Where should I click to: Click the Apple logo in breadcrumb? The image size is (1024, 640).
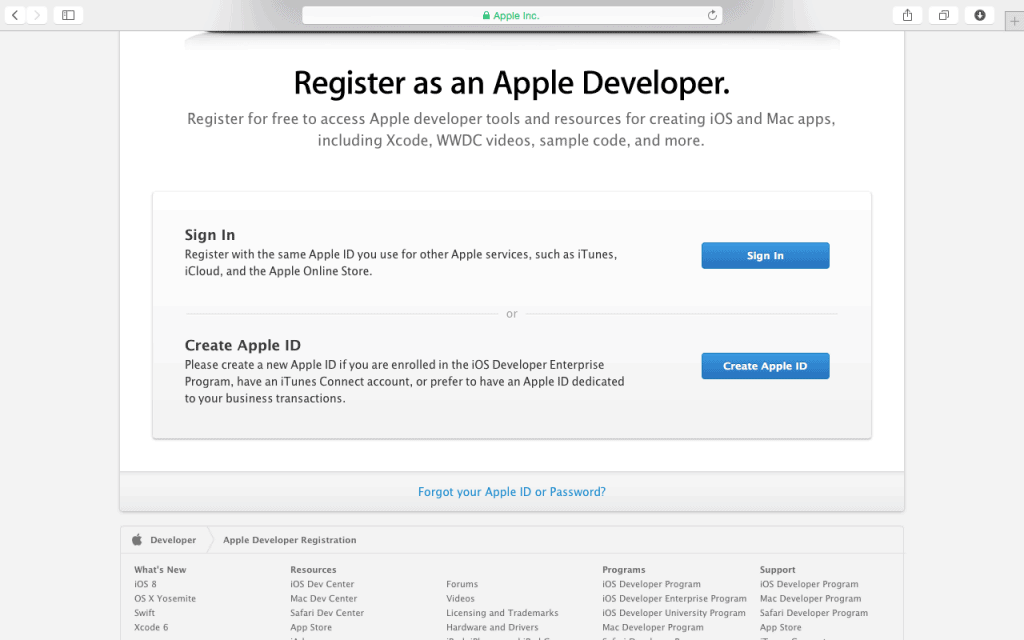click(x=136, y=539)
